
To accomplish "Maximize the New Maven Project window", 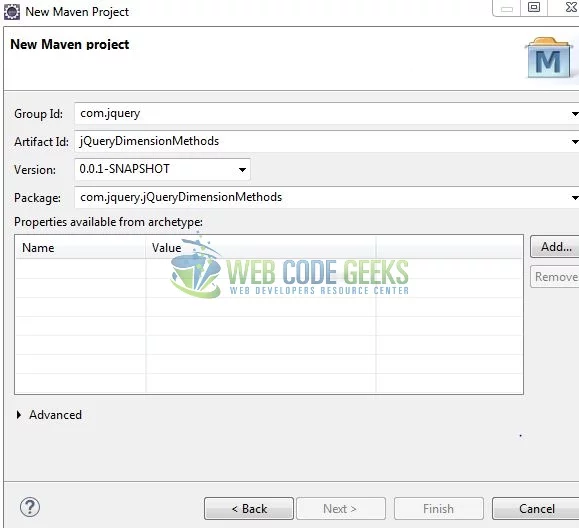I will pos(534,7).
